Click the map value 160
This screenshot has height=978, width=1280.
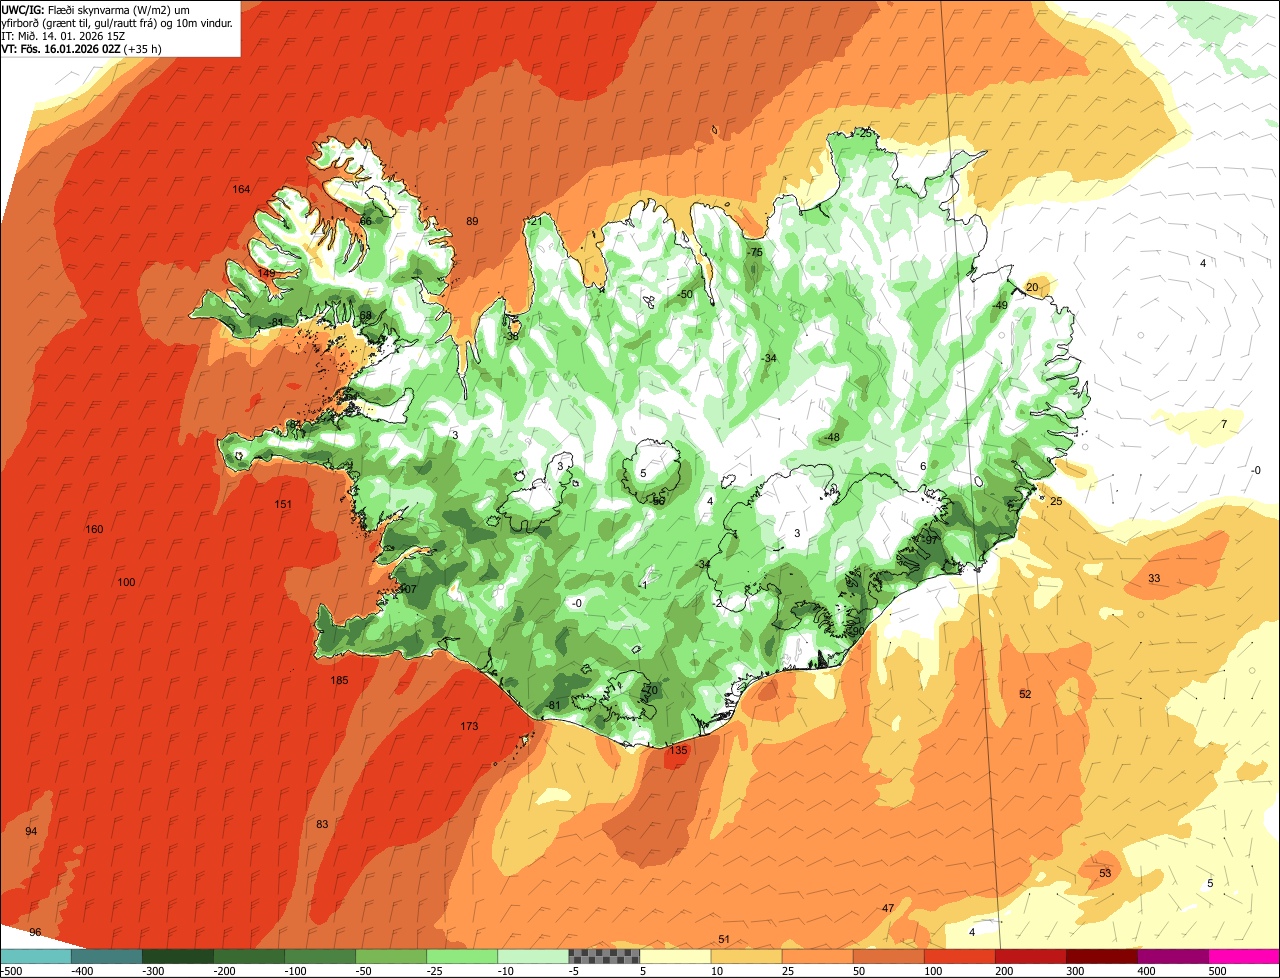tap(94, 529)
